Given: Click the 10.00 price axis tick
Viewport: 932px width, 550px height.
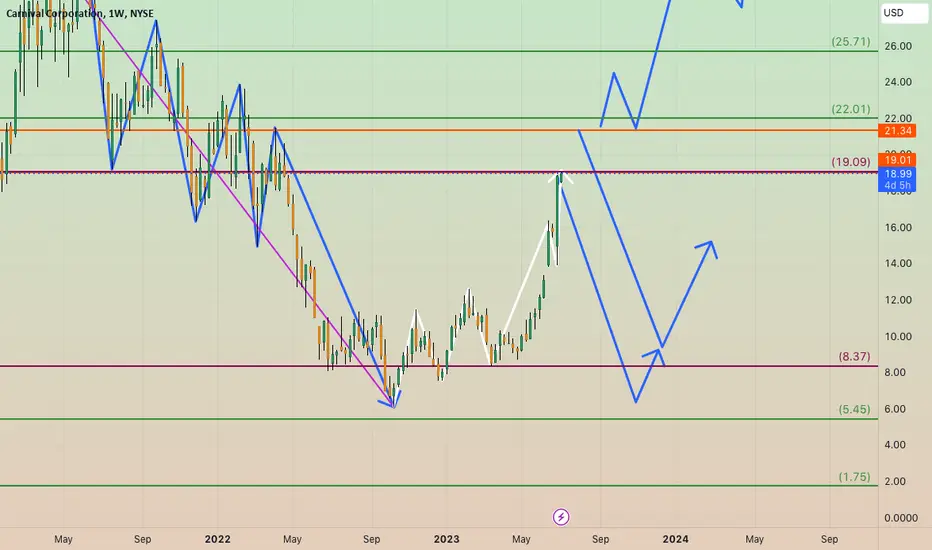Looking at the screenshot, I should [x=898, y=337].
